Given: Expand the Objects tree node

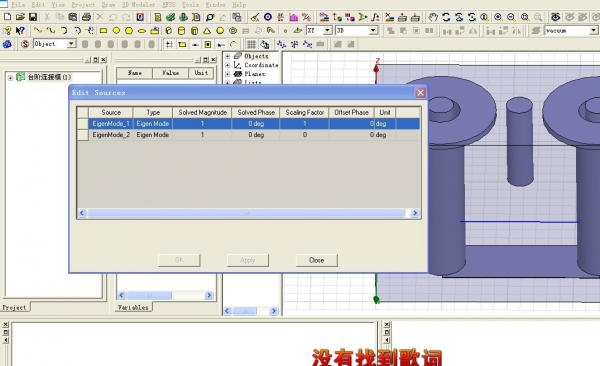Looking at the screenshot, I should click(227, 56).
